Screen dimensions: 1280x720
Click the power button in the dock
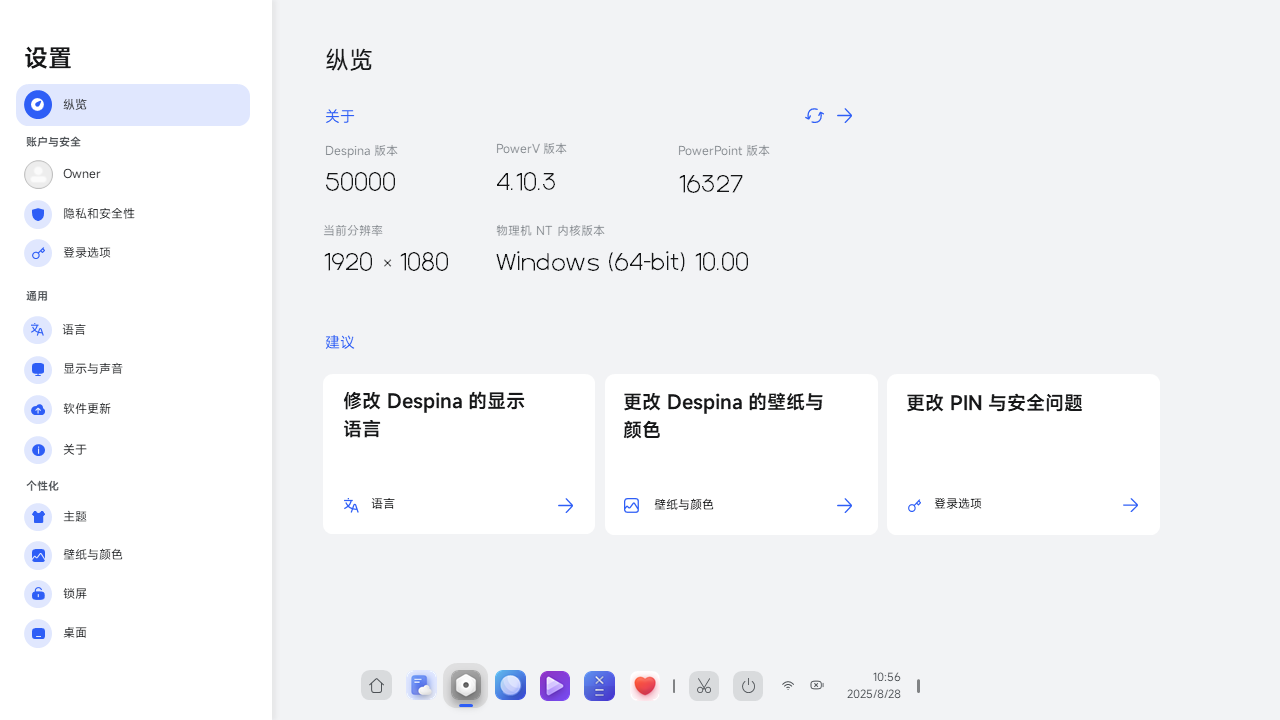tap(748, 686)
